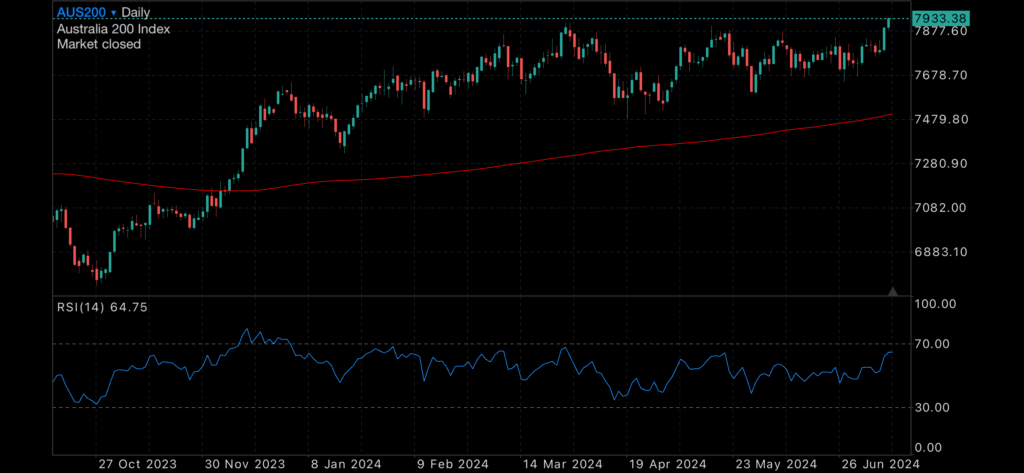Click the 30 Nov 2023 date label
This screenshot has width=1024, height=473.
click(244, 464)
